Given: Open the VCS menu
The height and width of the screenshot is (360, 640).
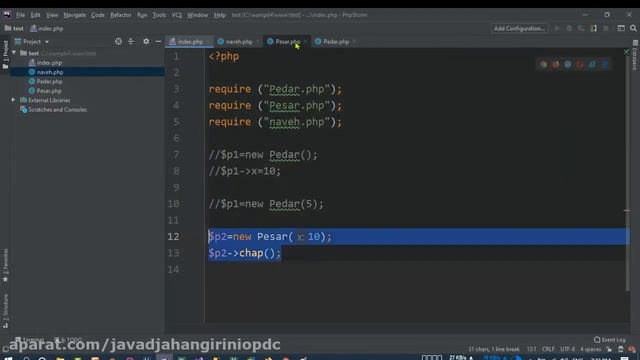Looking at the screenshot, I should tap(177, 15).
